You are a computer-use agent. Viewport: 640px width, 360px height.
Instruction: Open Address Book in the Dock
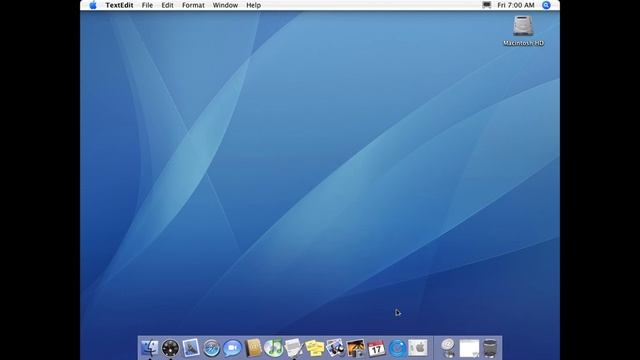click(253, 348)
